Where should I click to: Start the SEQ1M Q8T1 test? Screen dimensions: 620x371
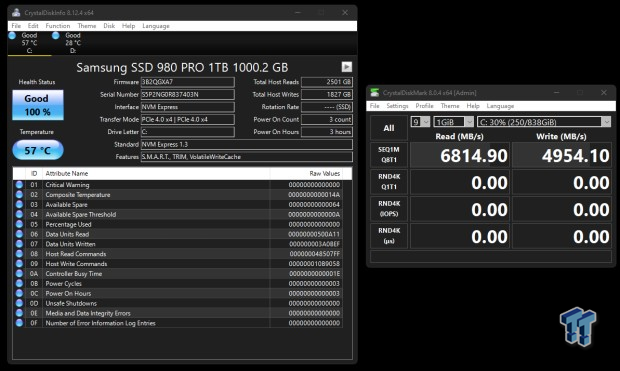click(x=389, y=155)
